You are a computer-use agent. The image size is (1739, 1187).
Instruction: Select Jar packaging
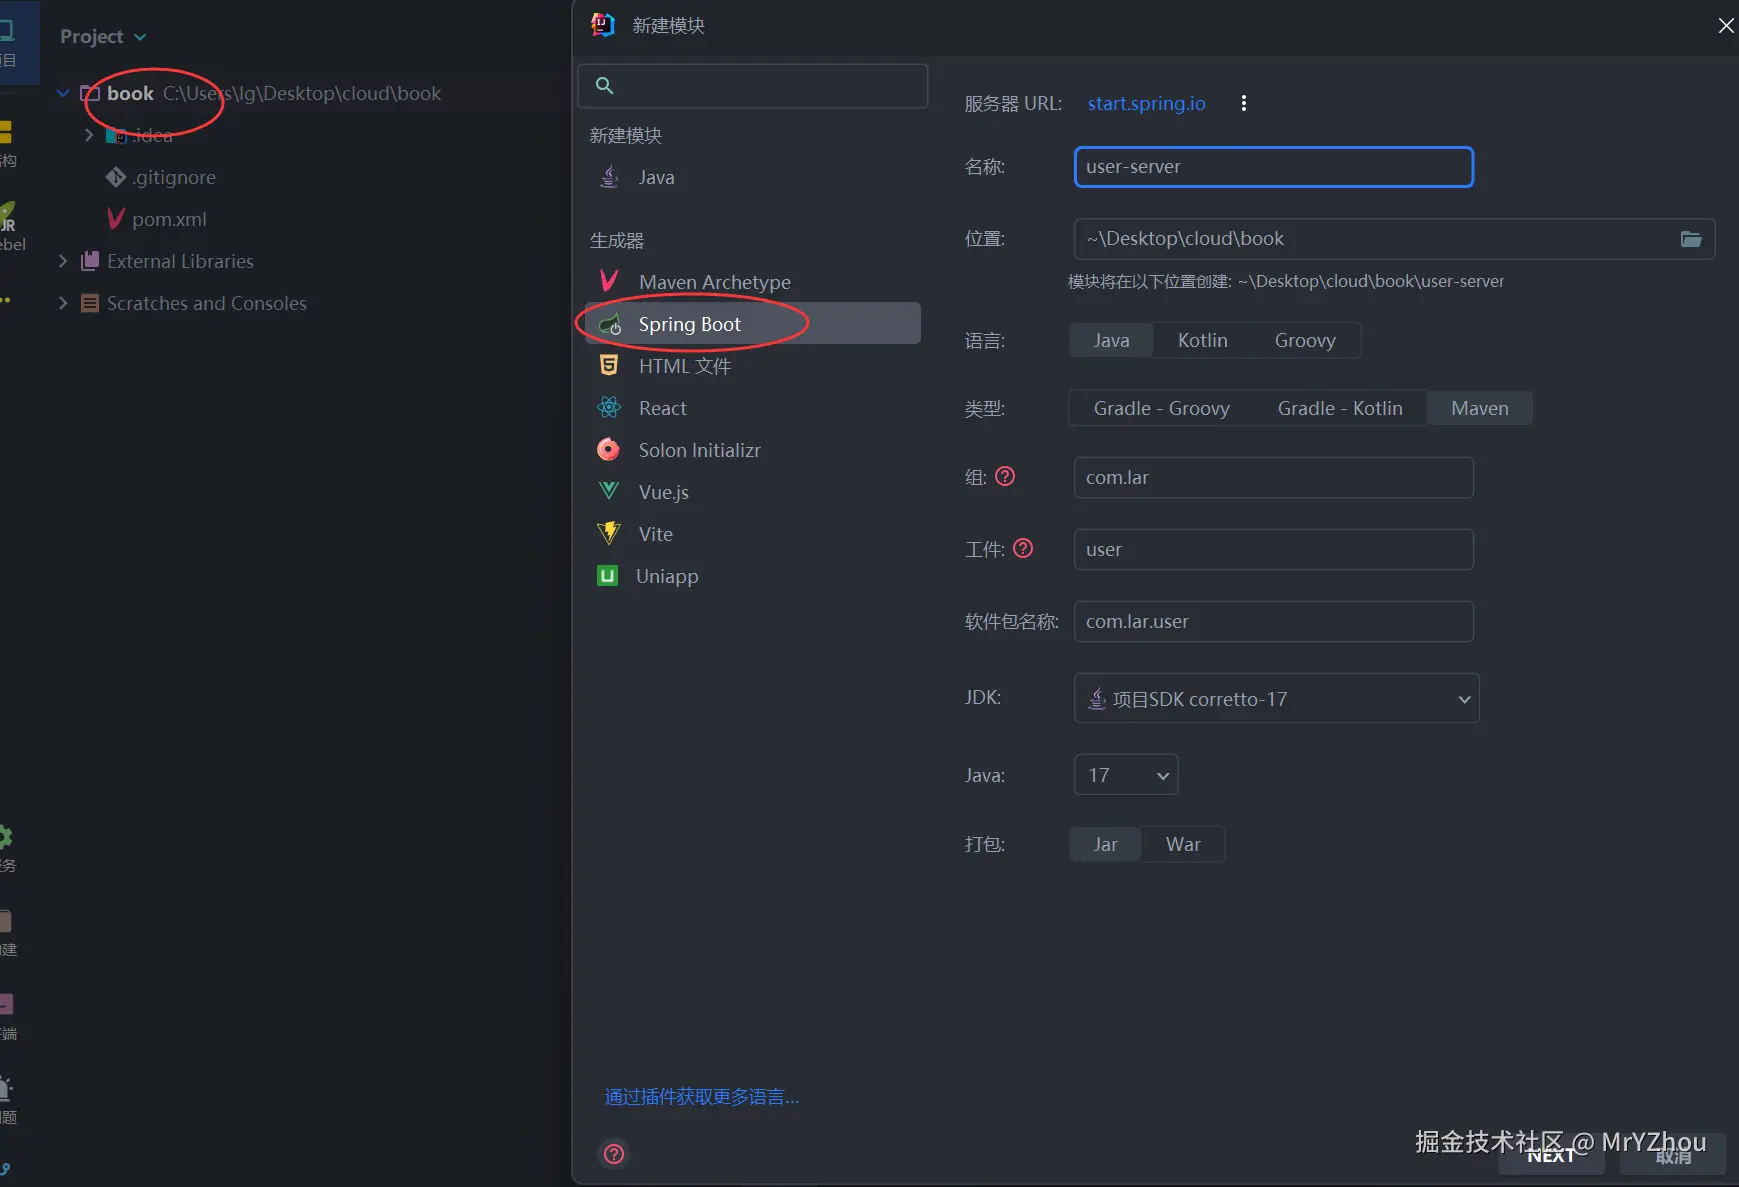pos(1105,844)
